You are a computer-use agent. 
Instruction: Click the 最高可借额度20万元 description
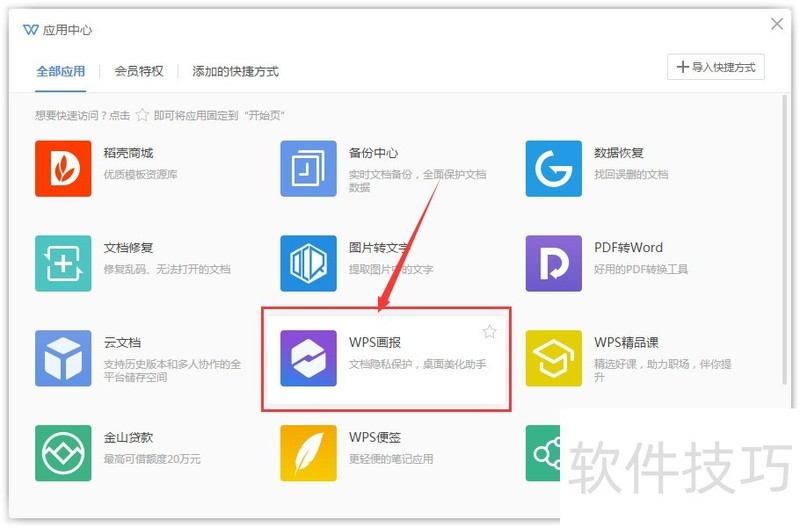(152, 459)
